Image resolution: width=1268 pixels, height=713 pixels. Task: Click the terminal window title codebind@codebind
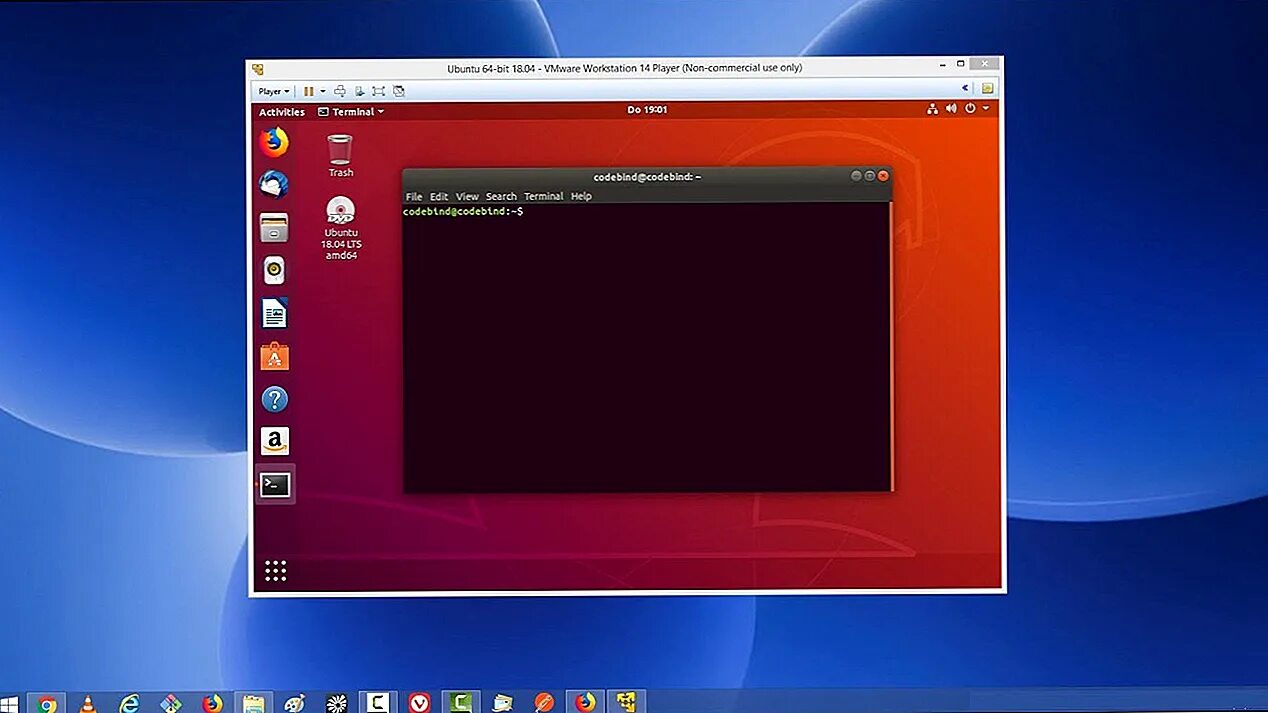pyautogui.click(x=647, y=177)
